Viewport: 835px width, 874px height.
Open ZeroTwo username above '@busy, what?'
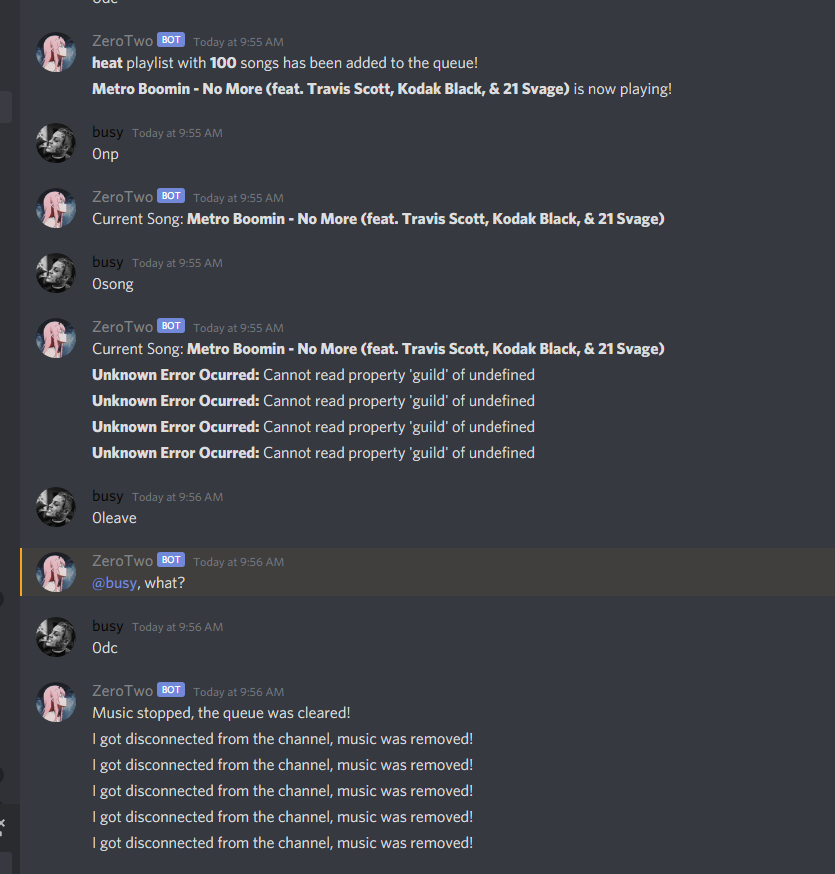pos(122,561)
